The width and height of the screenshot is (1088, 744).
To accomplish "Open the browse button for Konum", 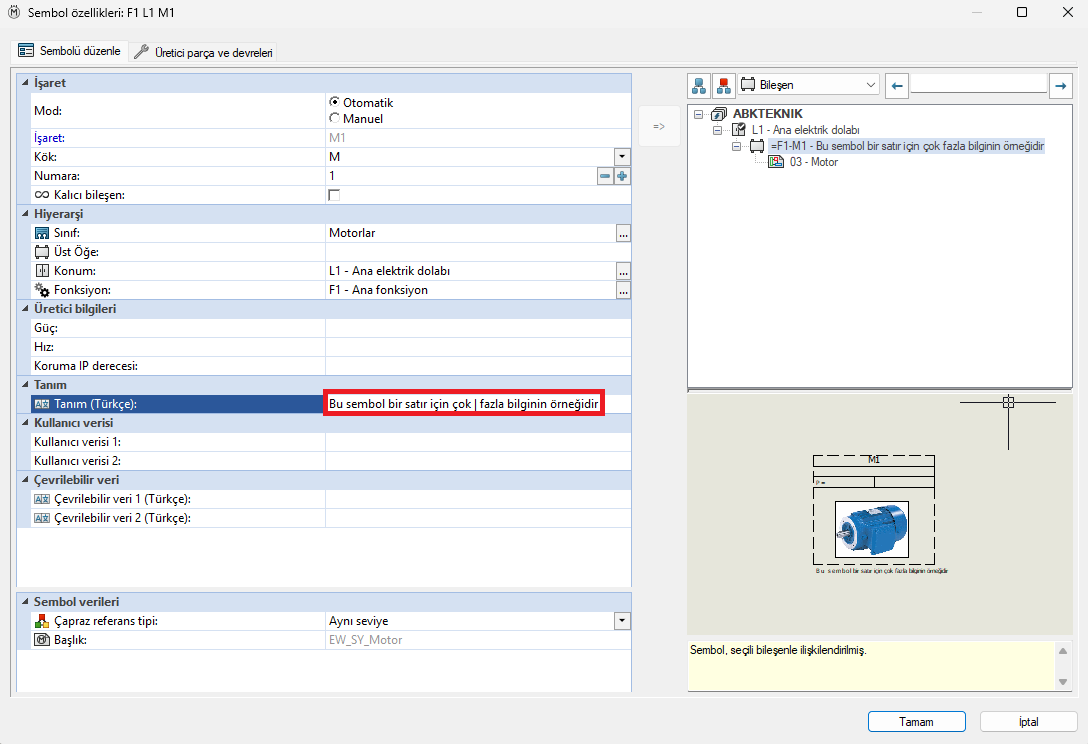I will [x=623, y=271].
